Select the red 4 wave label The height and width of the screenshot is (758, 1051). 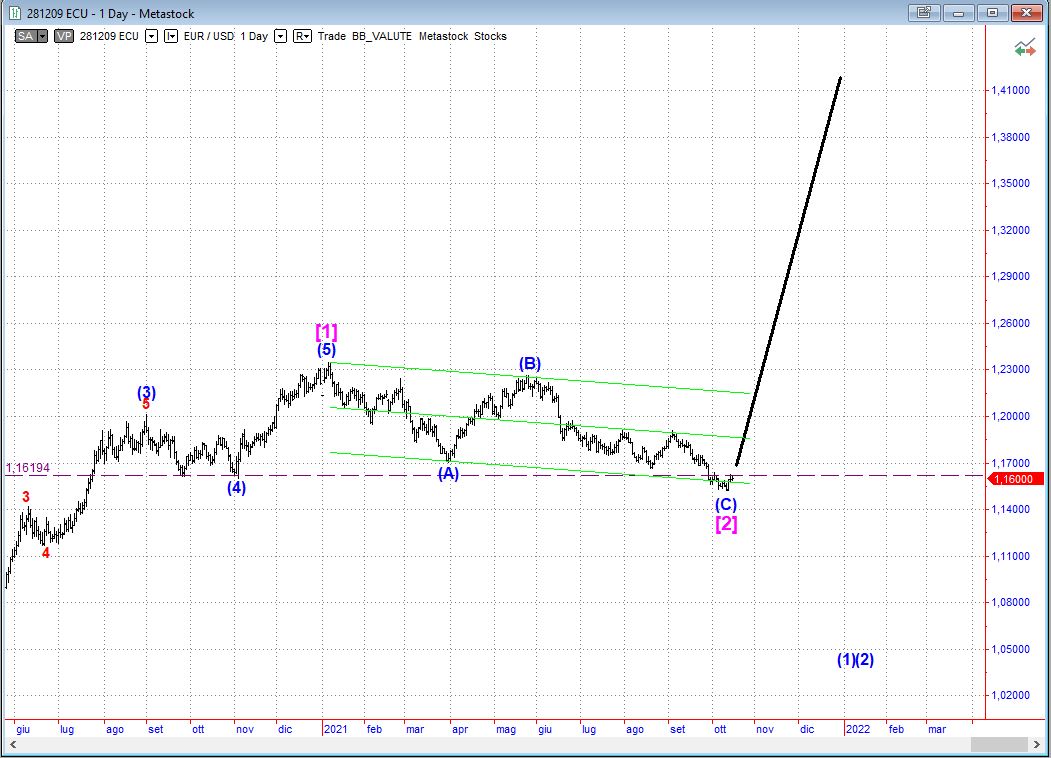pos(46,553)
